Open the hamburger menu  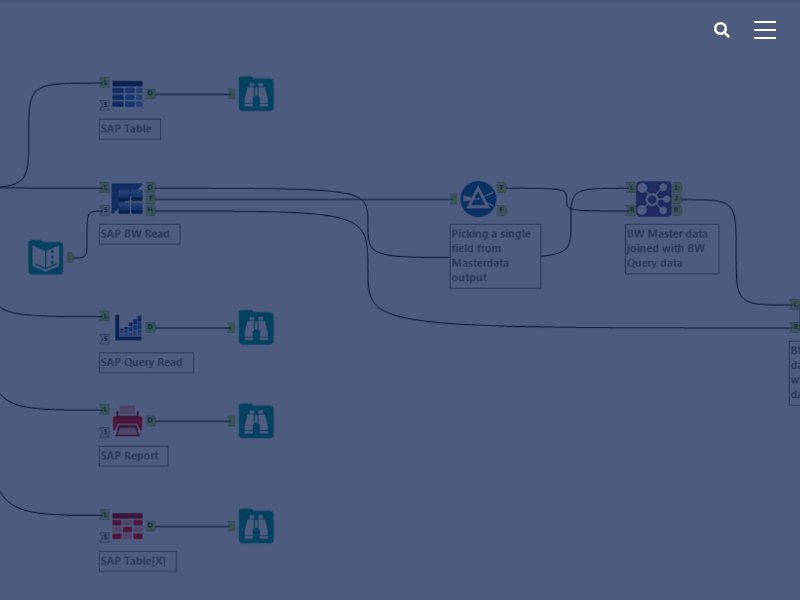coord(765,30)
